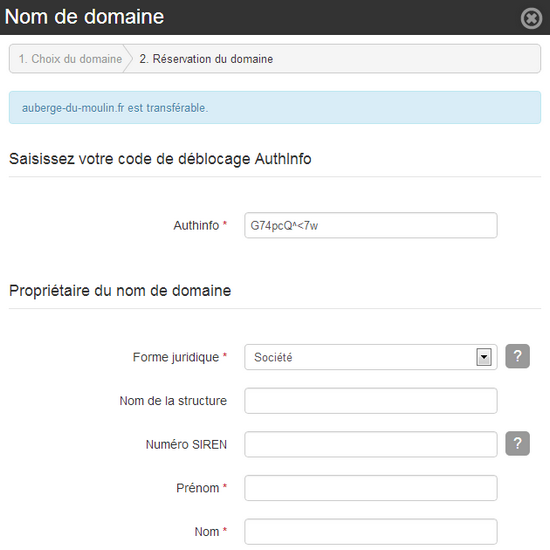Open help for Numéro SIREN field
This screenshot has width=550, height=550.
coord(517,443)
